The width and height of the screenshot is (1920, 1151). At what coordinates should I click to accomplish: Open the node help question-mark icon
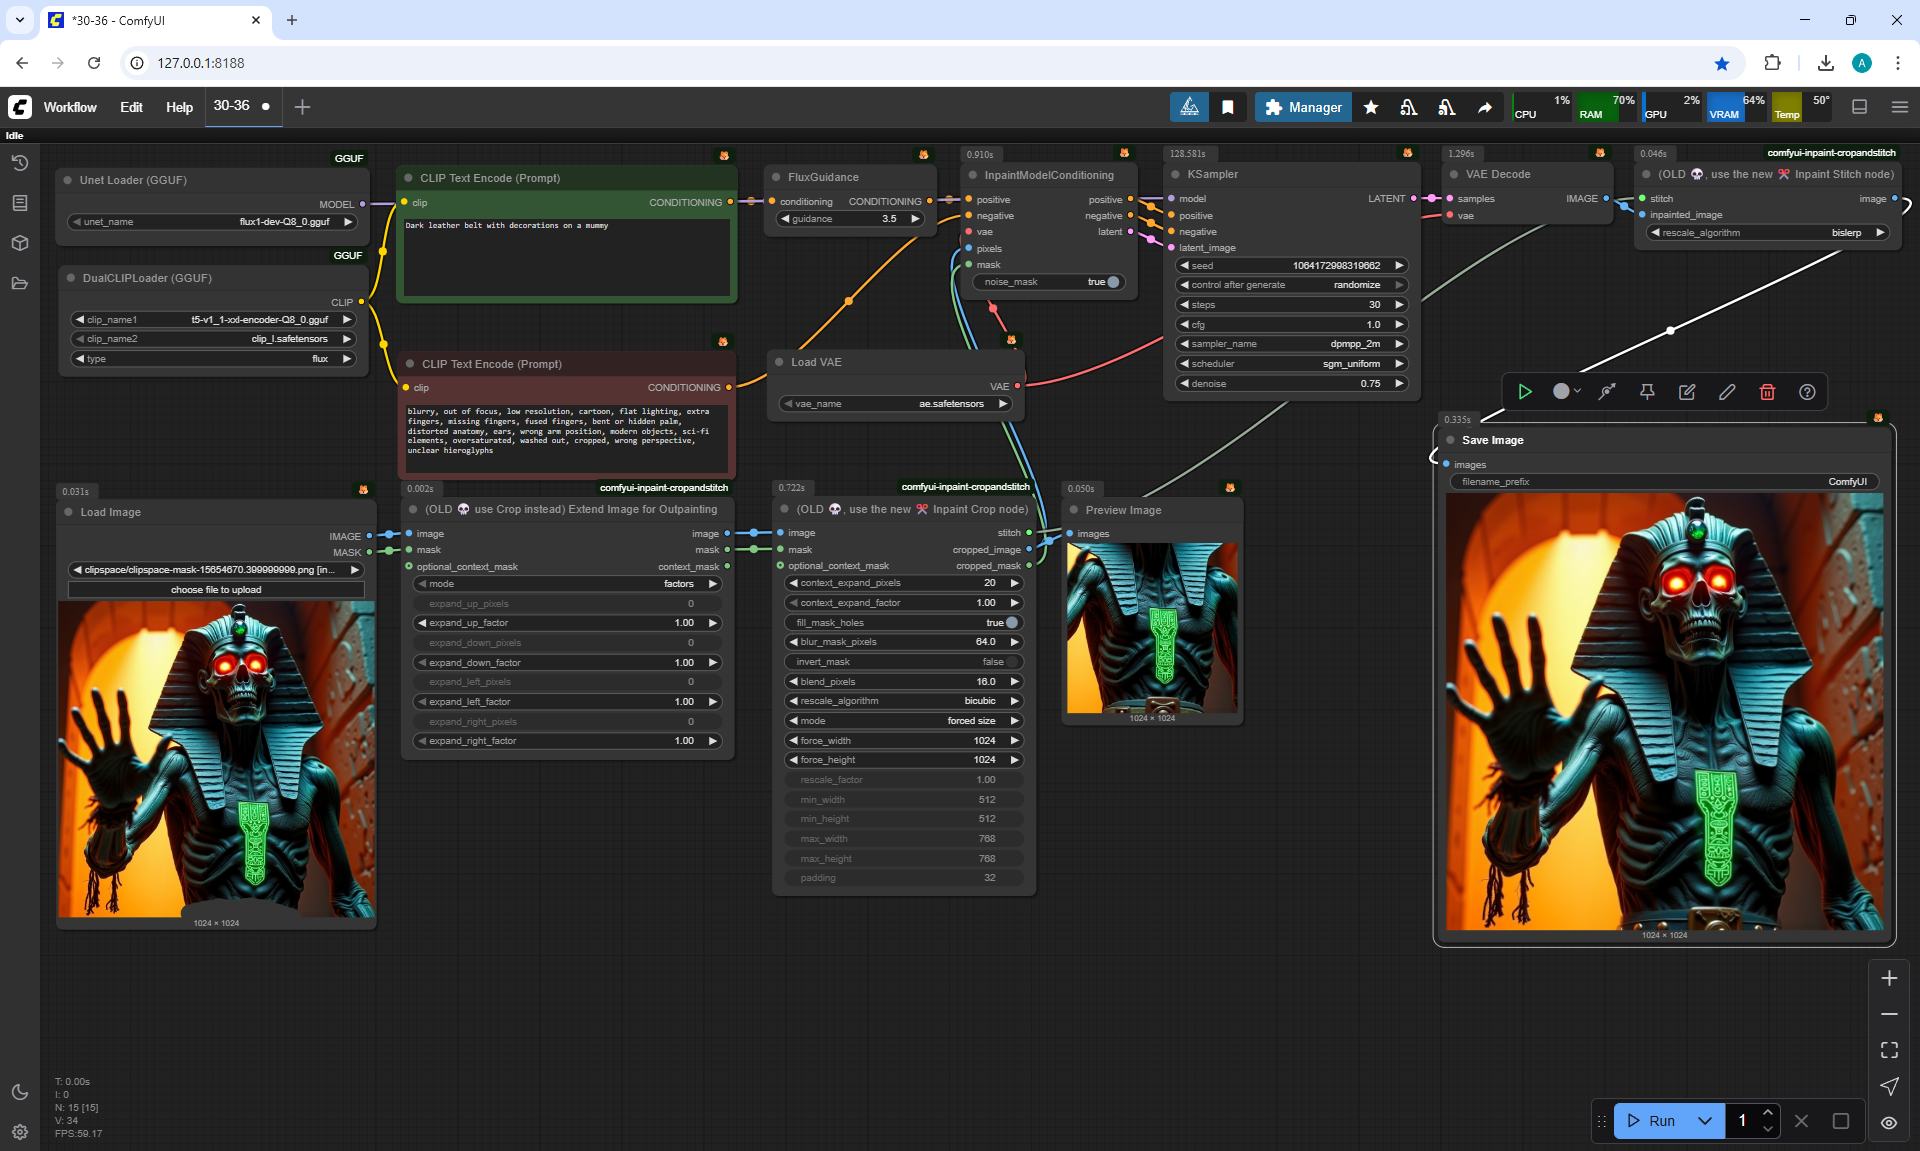click(x=1807, y=392)
